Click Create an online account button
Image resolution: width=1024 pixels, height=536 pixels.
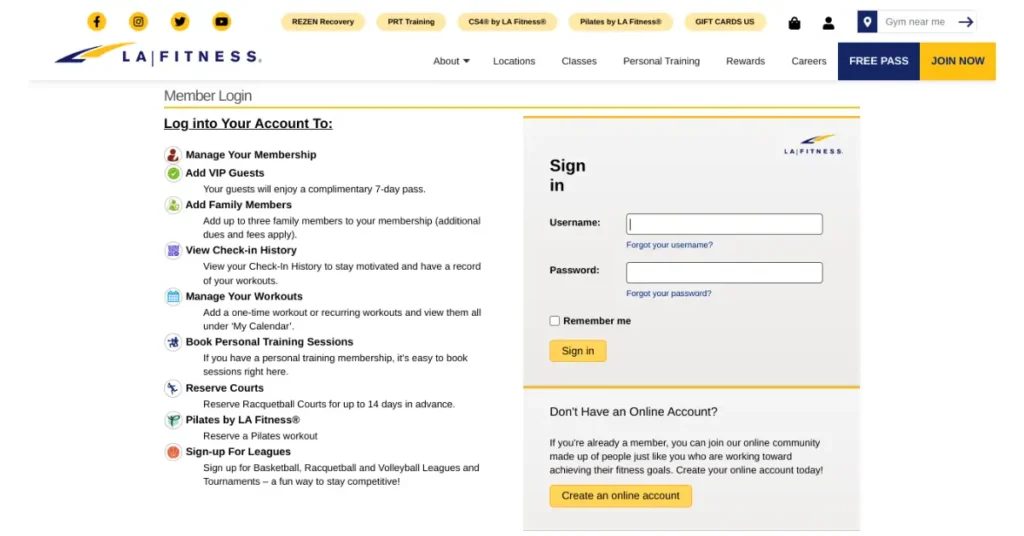point(620,496)
